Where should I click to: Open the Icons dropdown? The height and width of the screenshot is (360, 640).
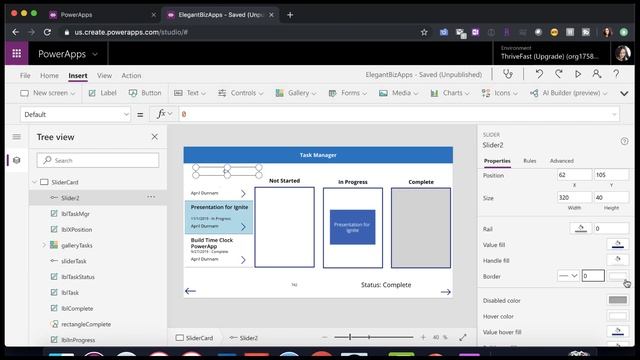(500, 93)
